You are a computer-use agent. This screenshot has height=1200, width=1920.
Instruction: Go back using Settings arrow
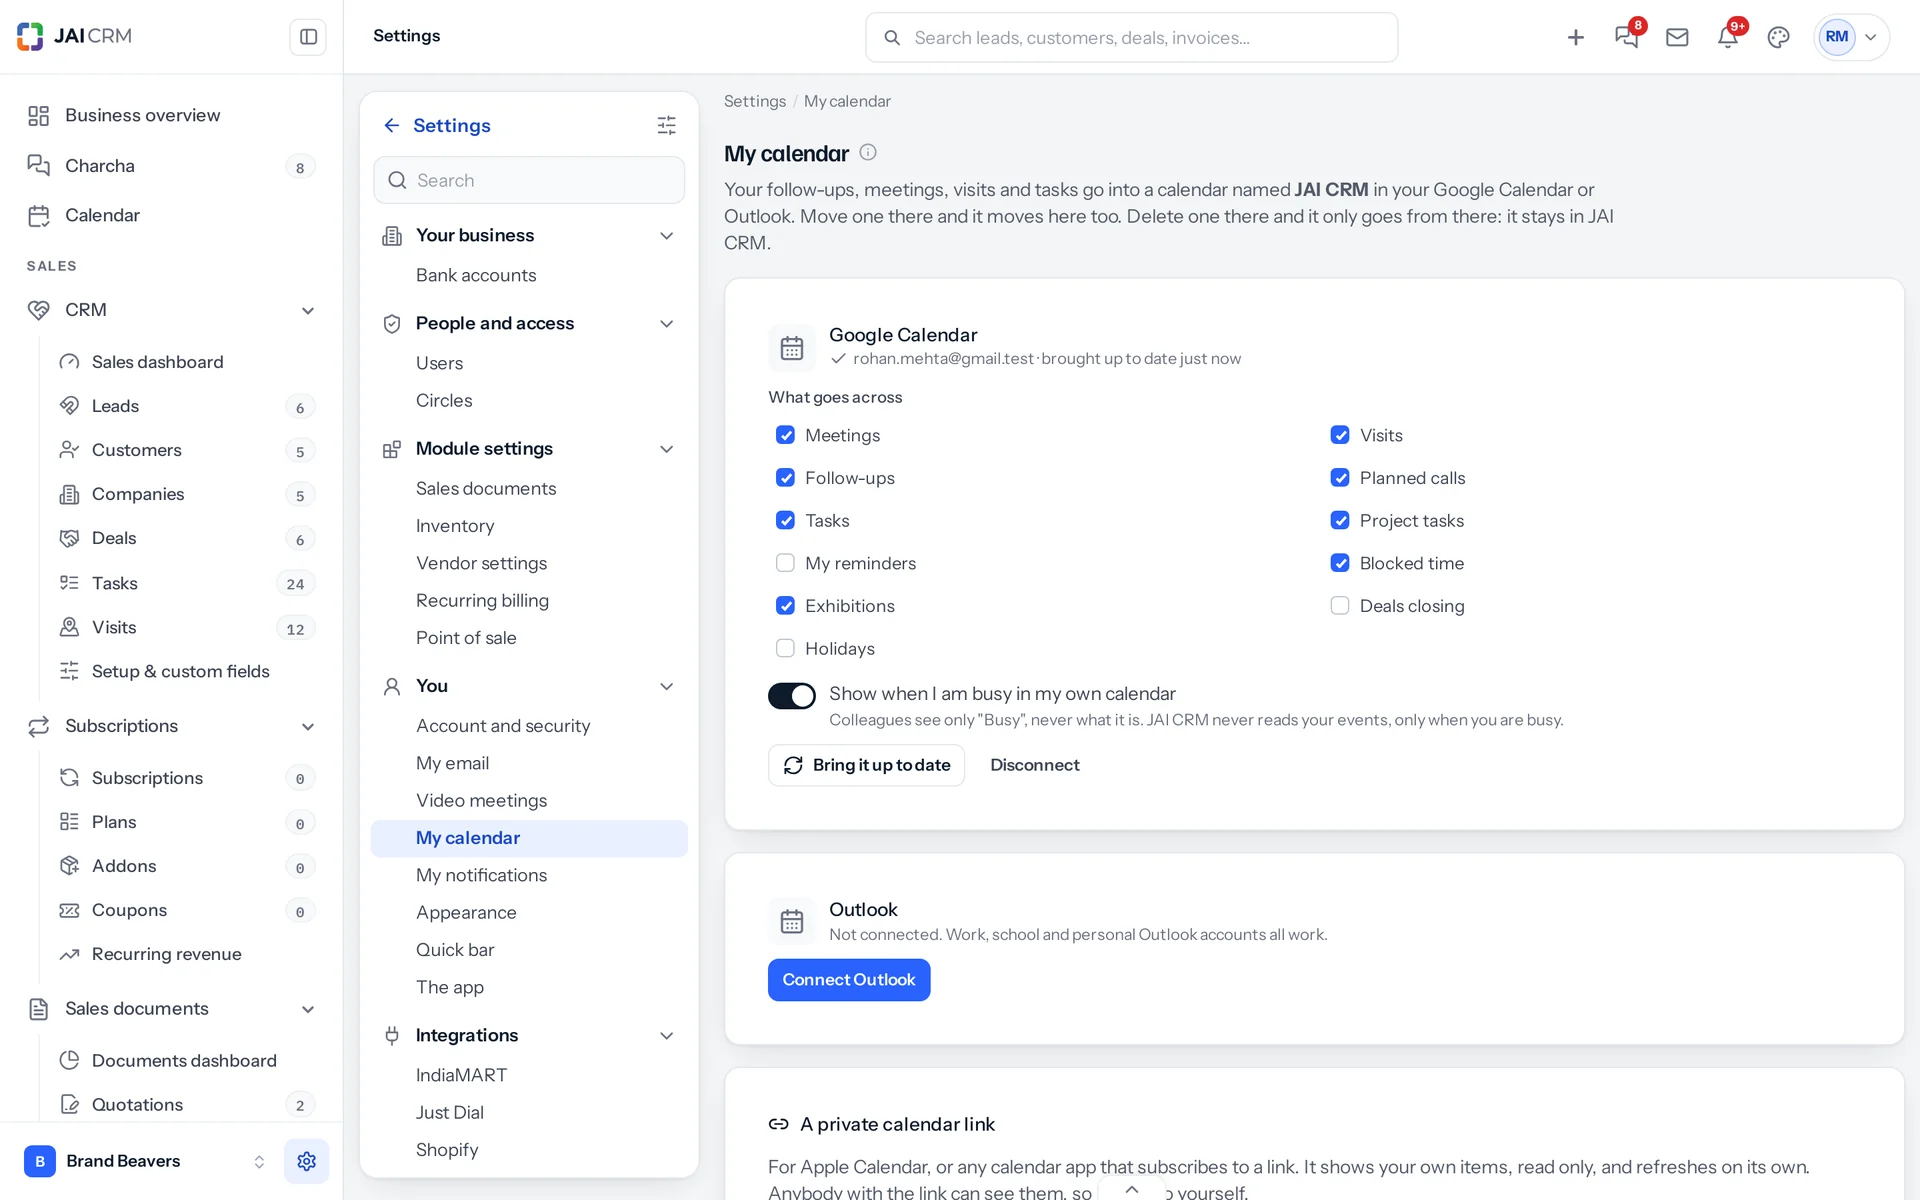coord(391,125)
